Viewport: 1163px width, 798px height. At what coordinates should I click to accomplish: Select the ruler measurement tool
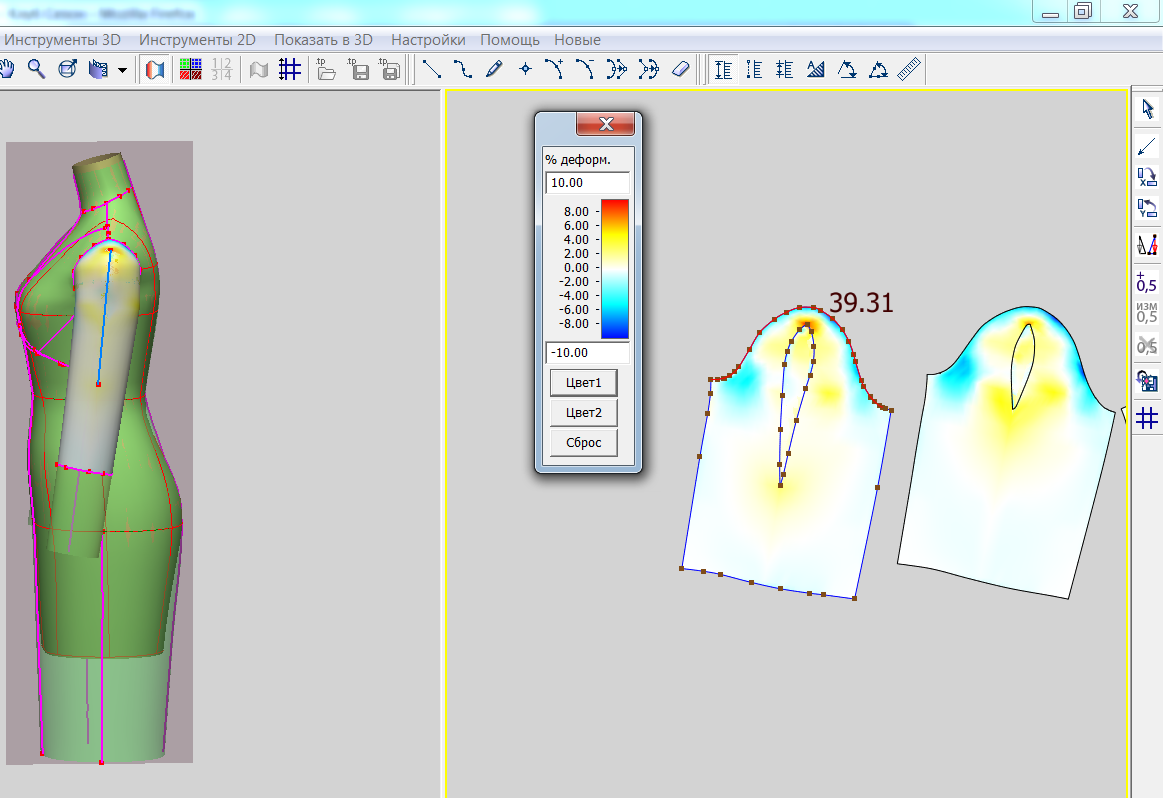click(x=908, y=69)
